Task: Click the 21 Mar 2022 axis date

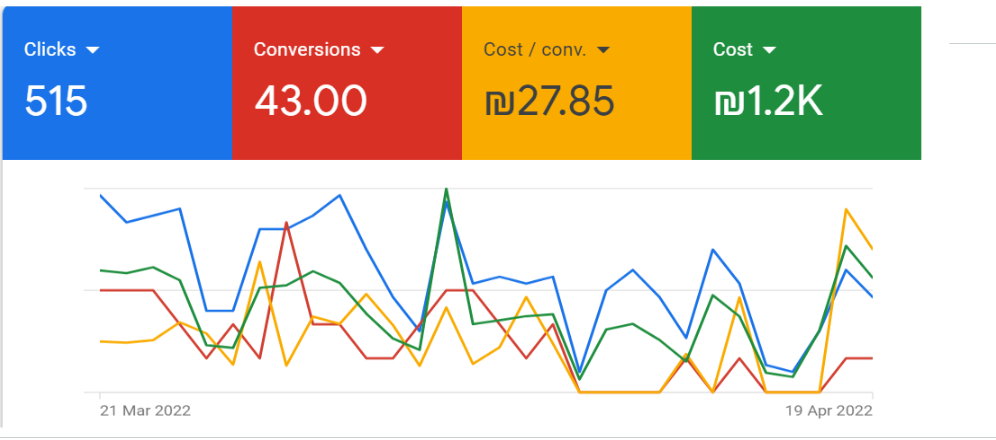Action: 145,411
